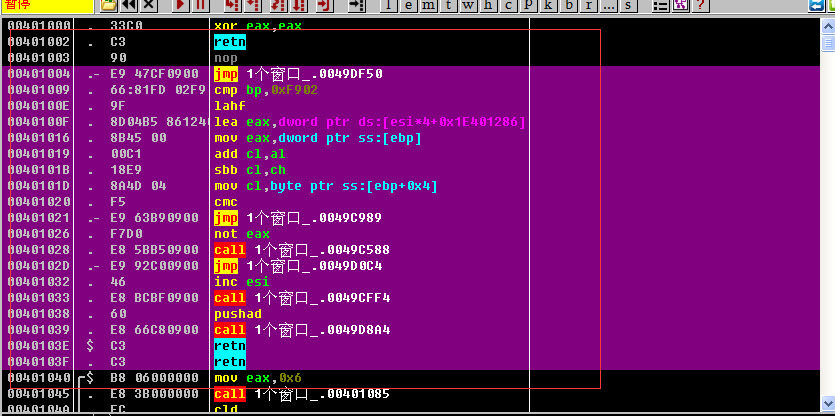Open appearance options icon
The width and height of the screenshot is (835, 416).
[681, 5]
